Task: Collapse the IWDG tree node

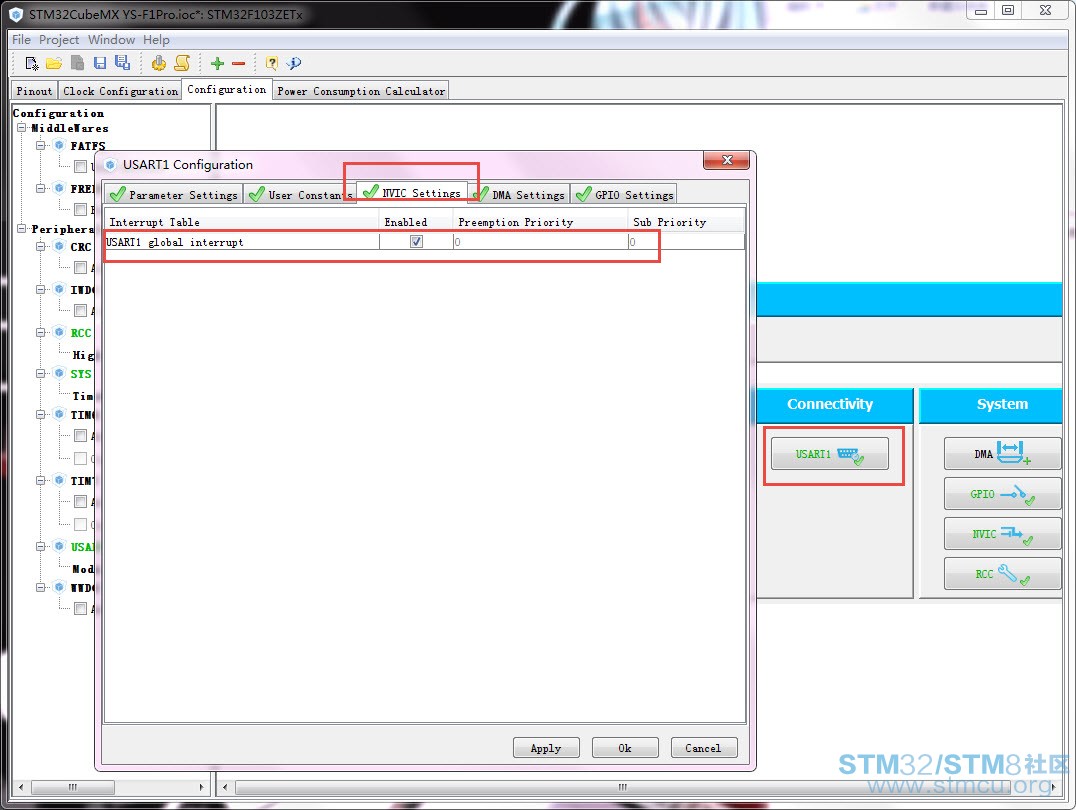Action: (40, 289)
